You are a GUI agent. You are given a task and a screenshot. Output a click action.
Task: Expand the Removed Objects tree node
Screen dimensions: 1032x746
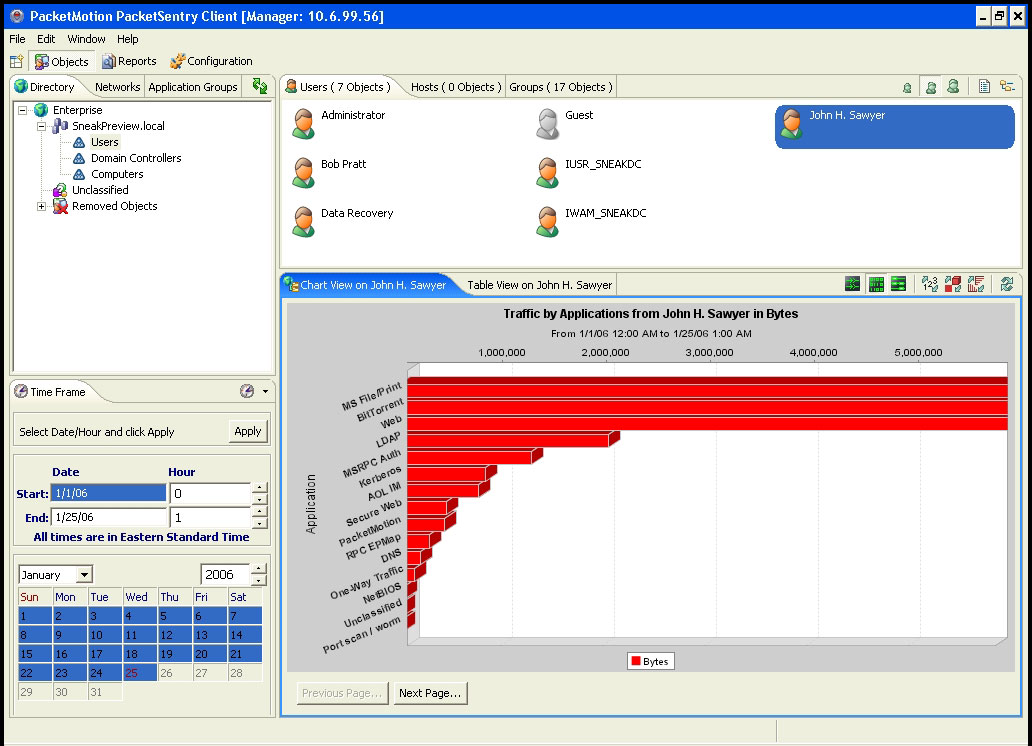coord(41,206)
